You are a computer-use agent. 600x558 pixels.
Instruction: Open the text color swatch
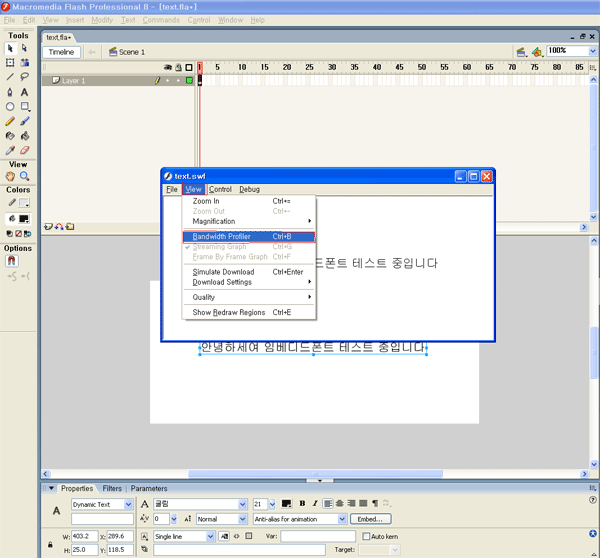click(x=286, y=504)
